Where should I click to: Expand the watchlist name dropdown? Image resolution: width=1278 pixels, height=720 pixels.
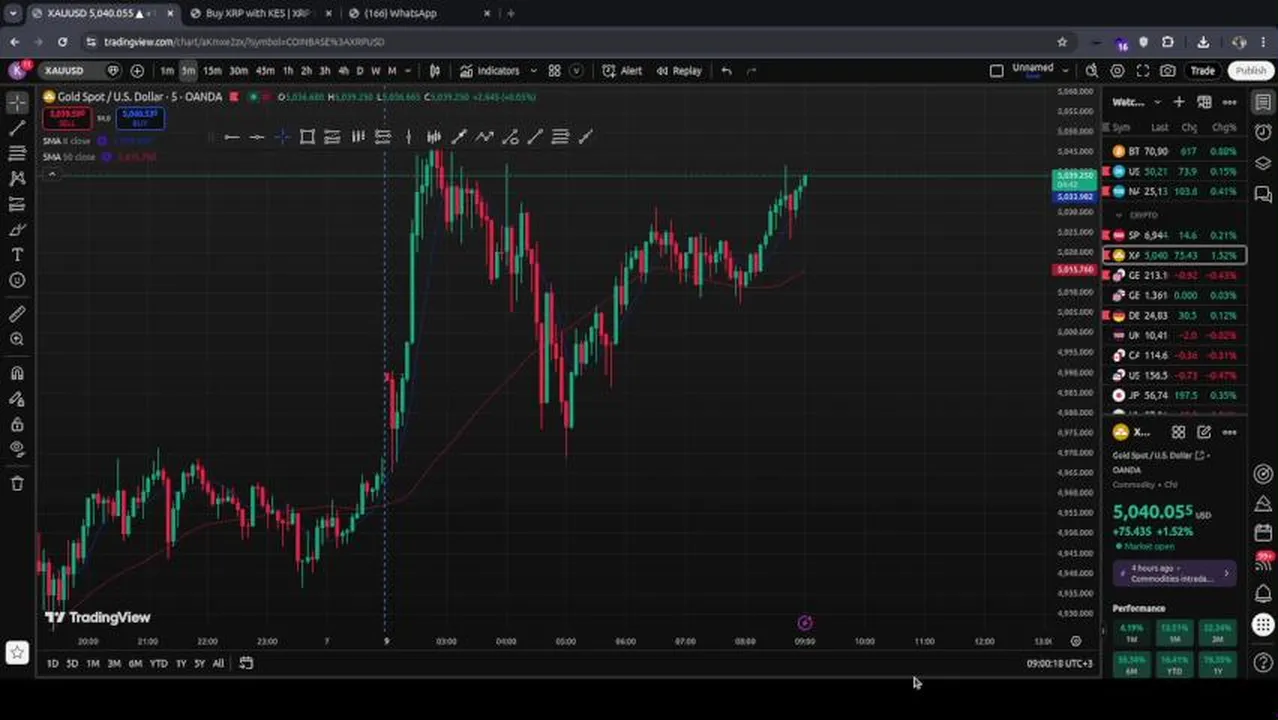click(x=1157, y=102)
